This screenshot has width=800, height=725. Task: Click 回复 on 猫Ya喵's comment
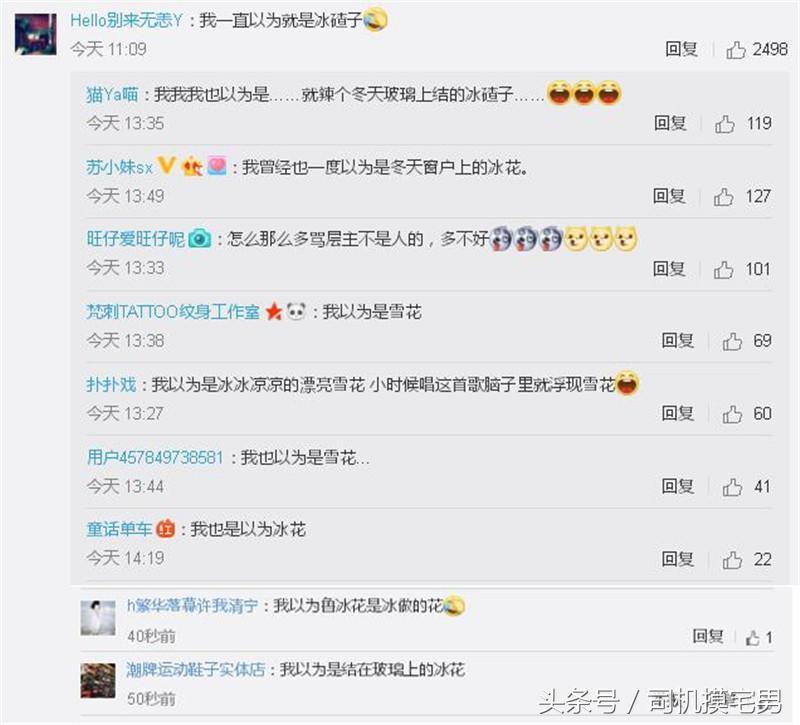click(670, 123)
